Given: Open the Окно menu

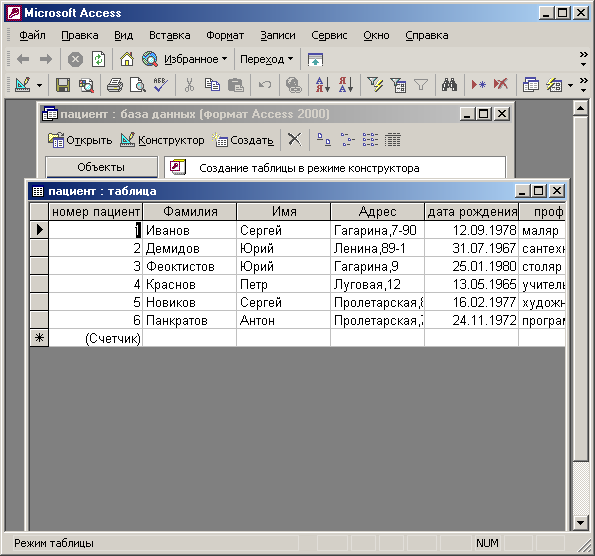Looking at the screenshot, I should click(x=376, y=35).
